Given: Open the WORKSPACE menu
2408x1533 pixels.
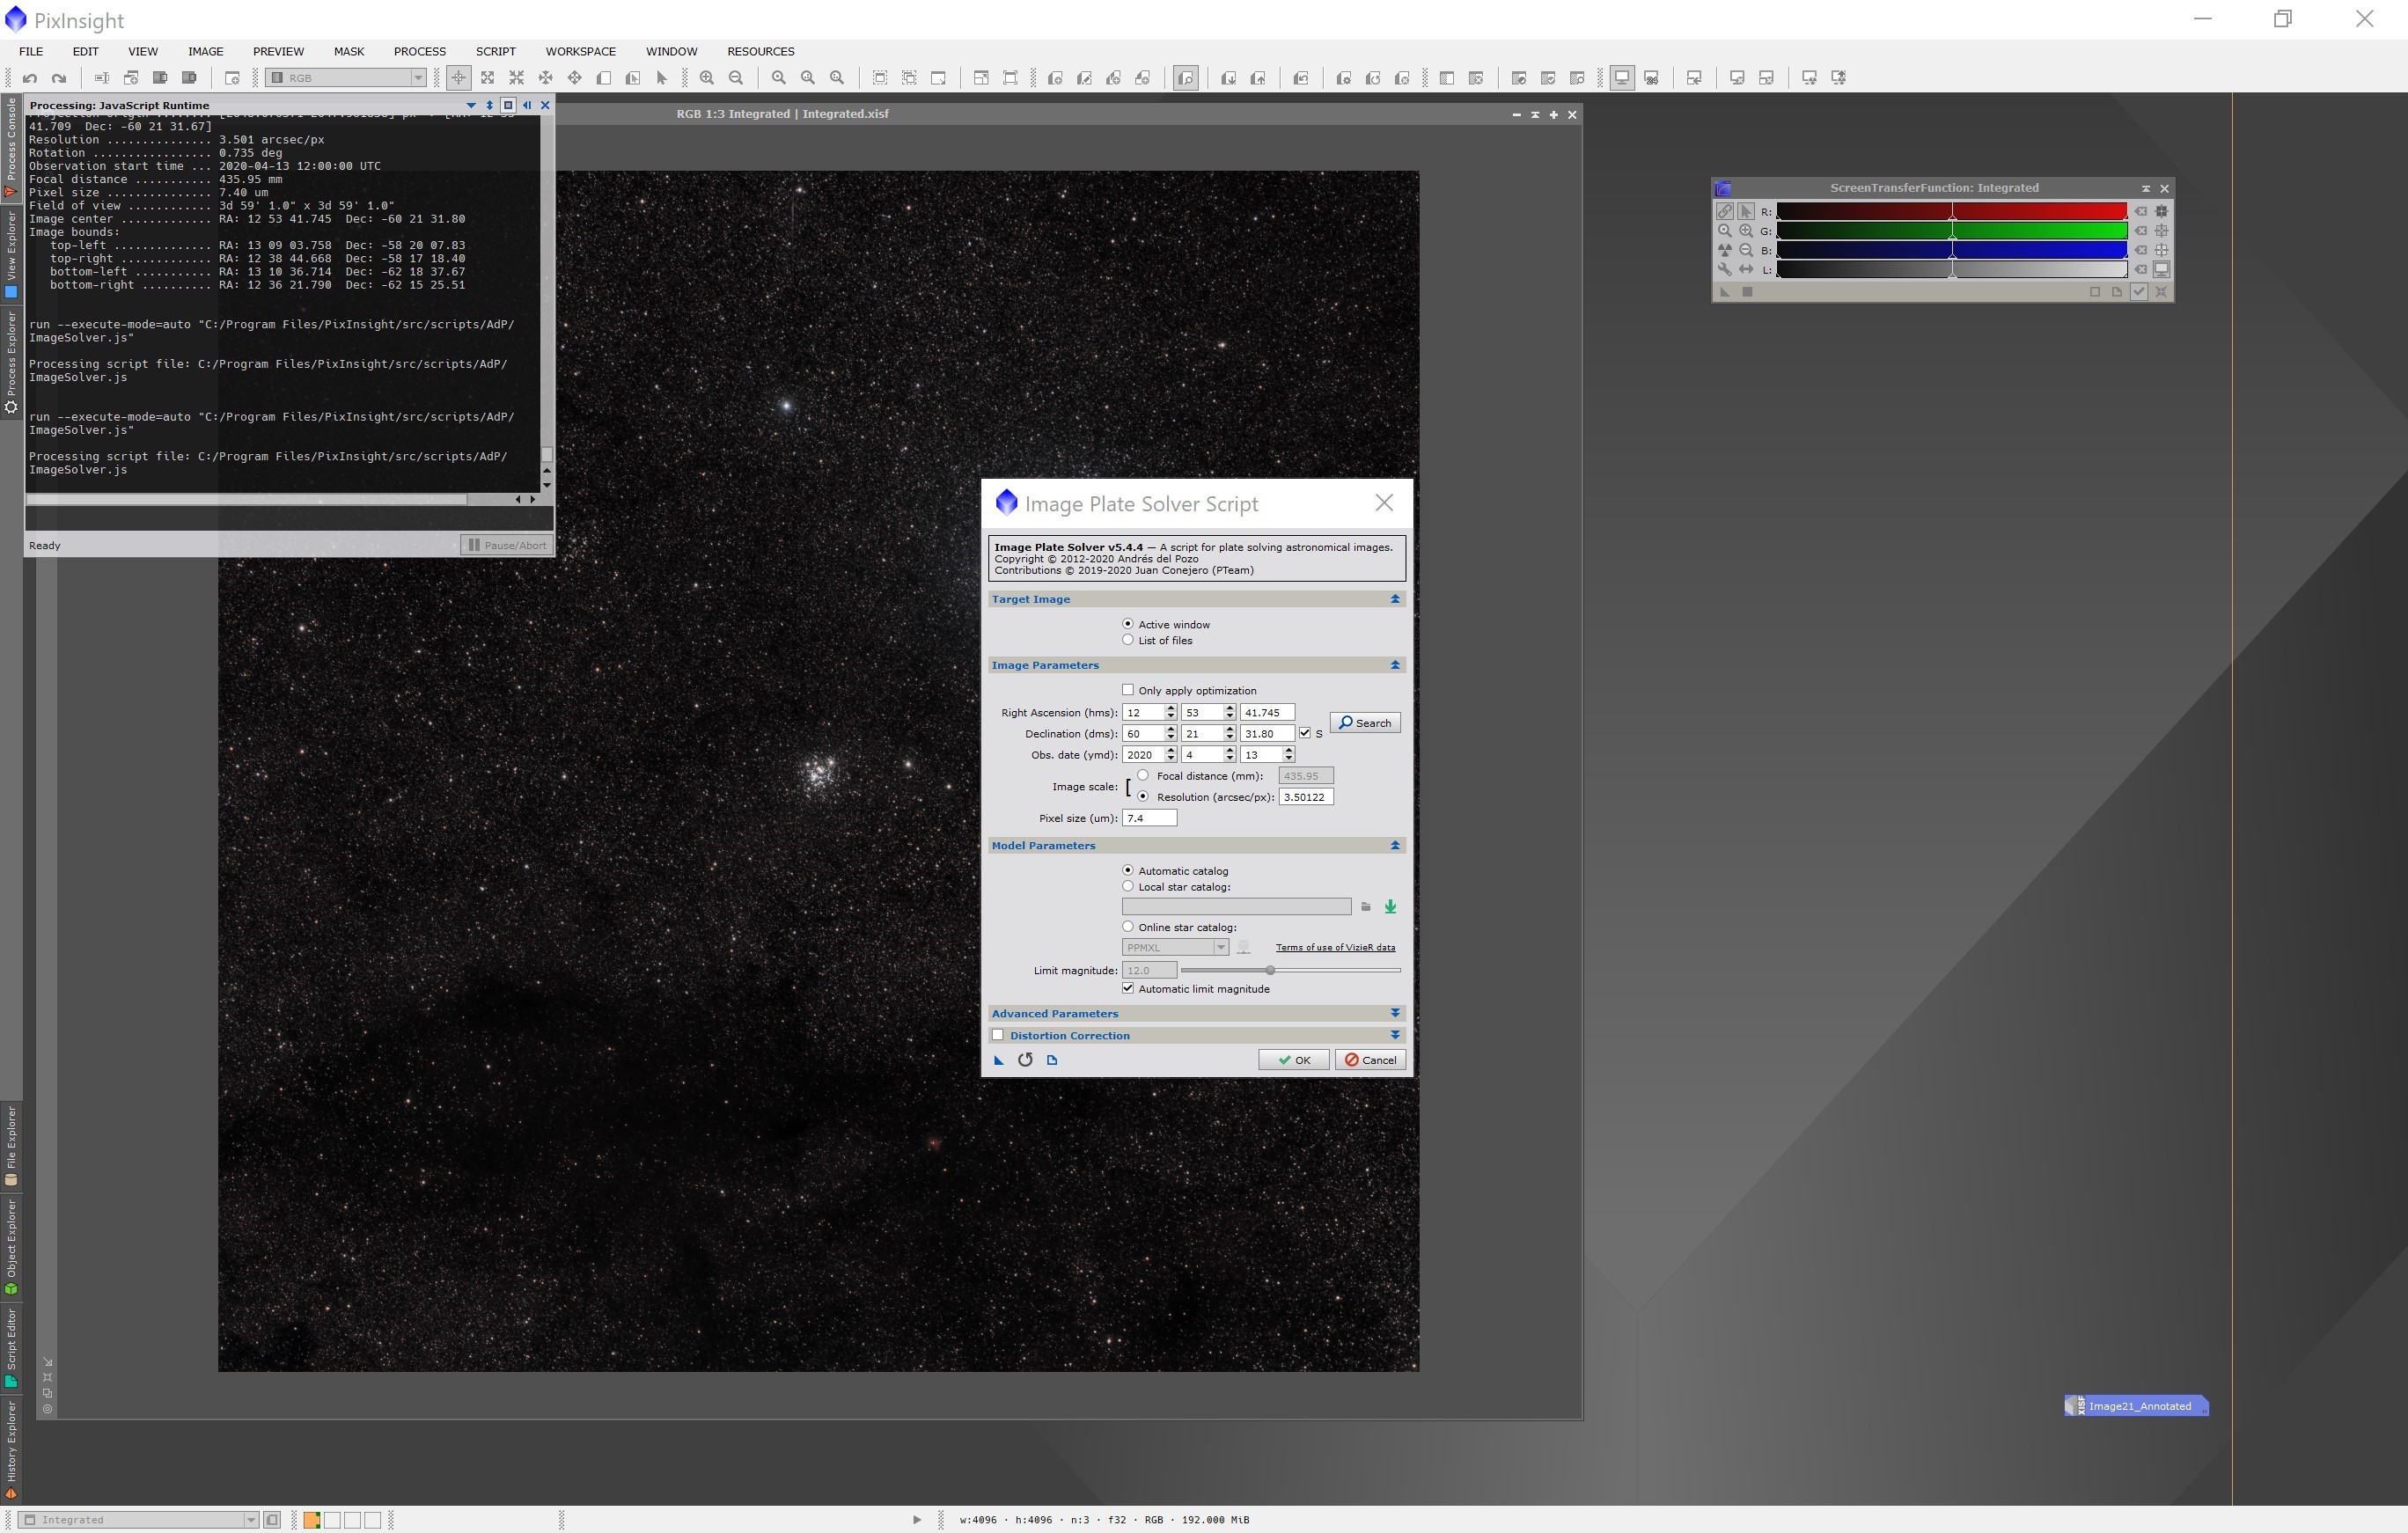Looking at the screenshot, I should pos(581,51).
